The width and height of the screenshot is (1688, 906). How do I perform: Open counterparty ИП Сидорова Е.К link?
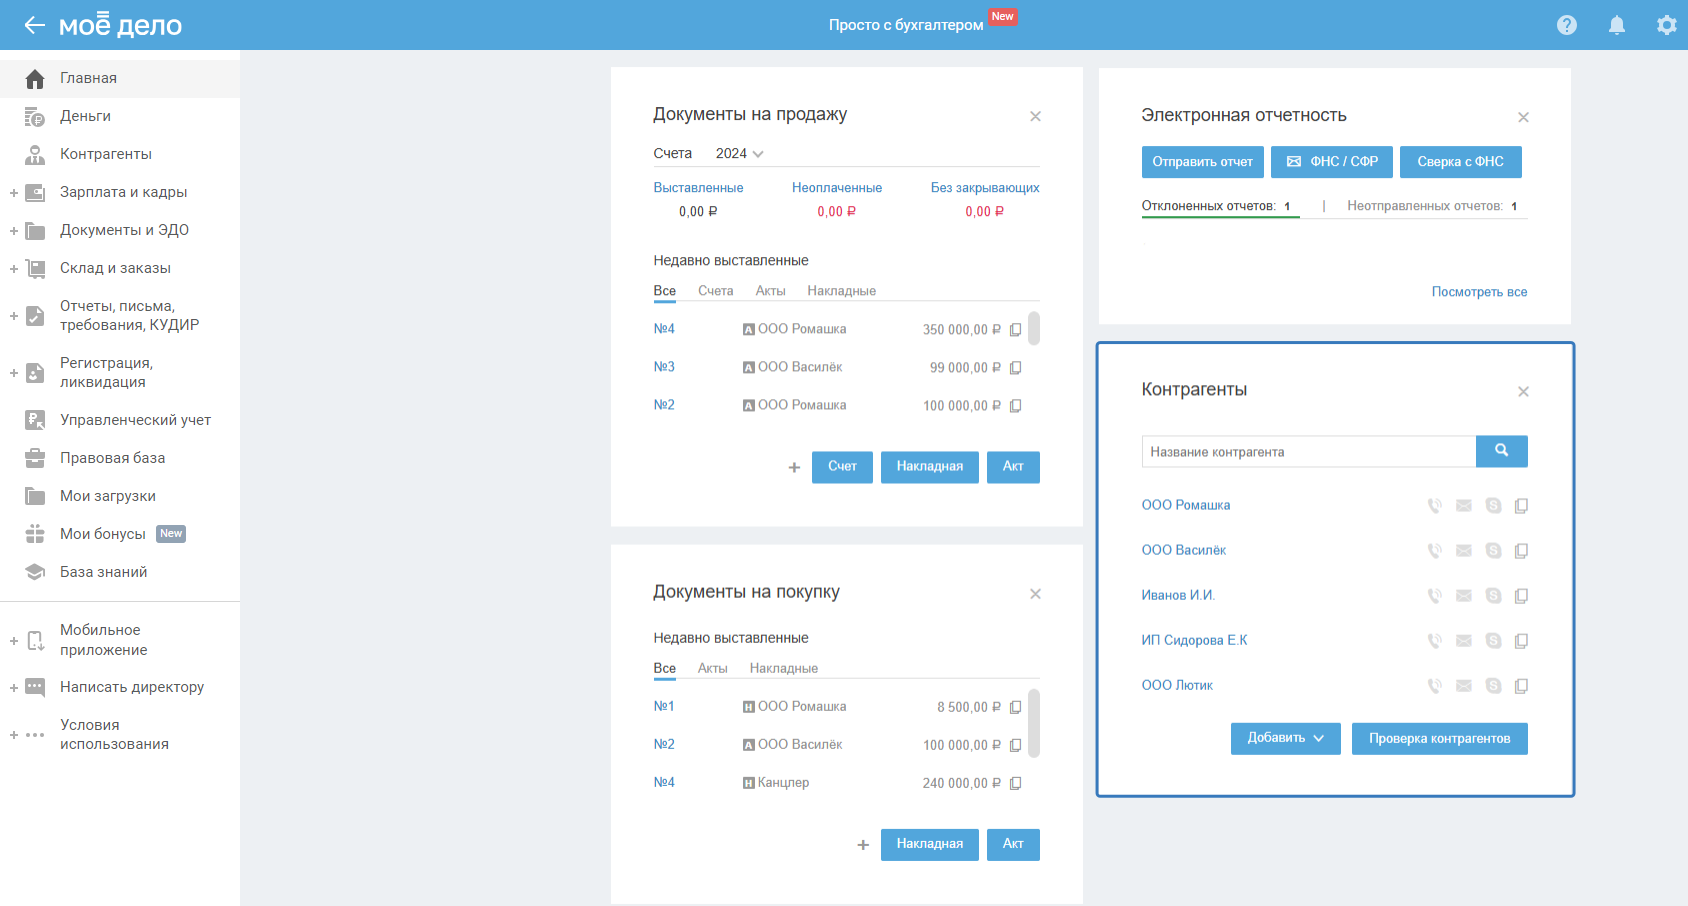tap(1194, 641)
